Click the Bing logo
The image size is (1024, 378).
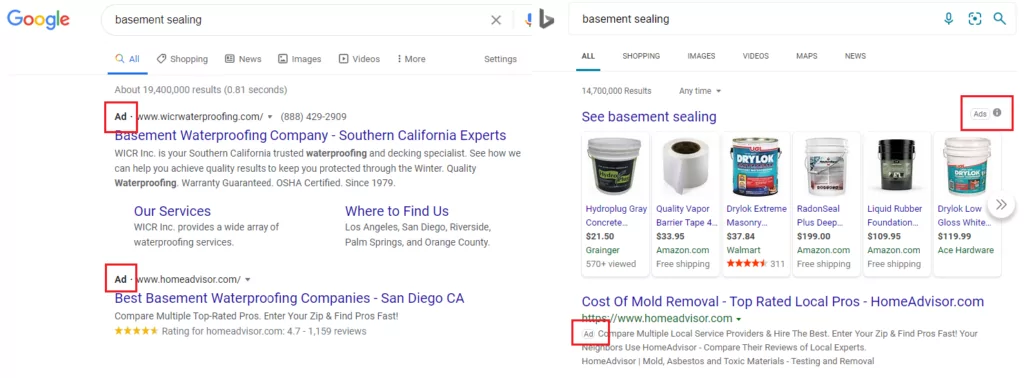(x=547, y=20)
